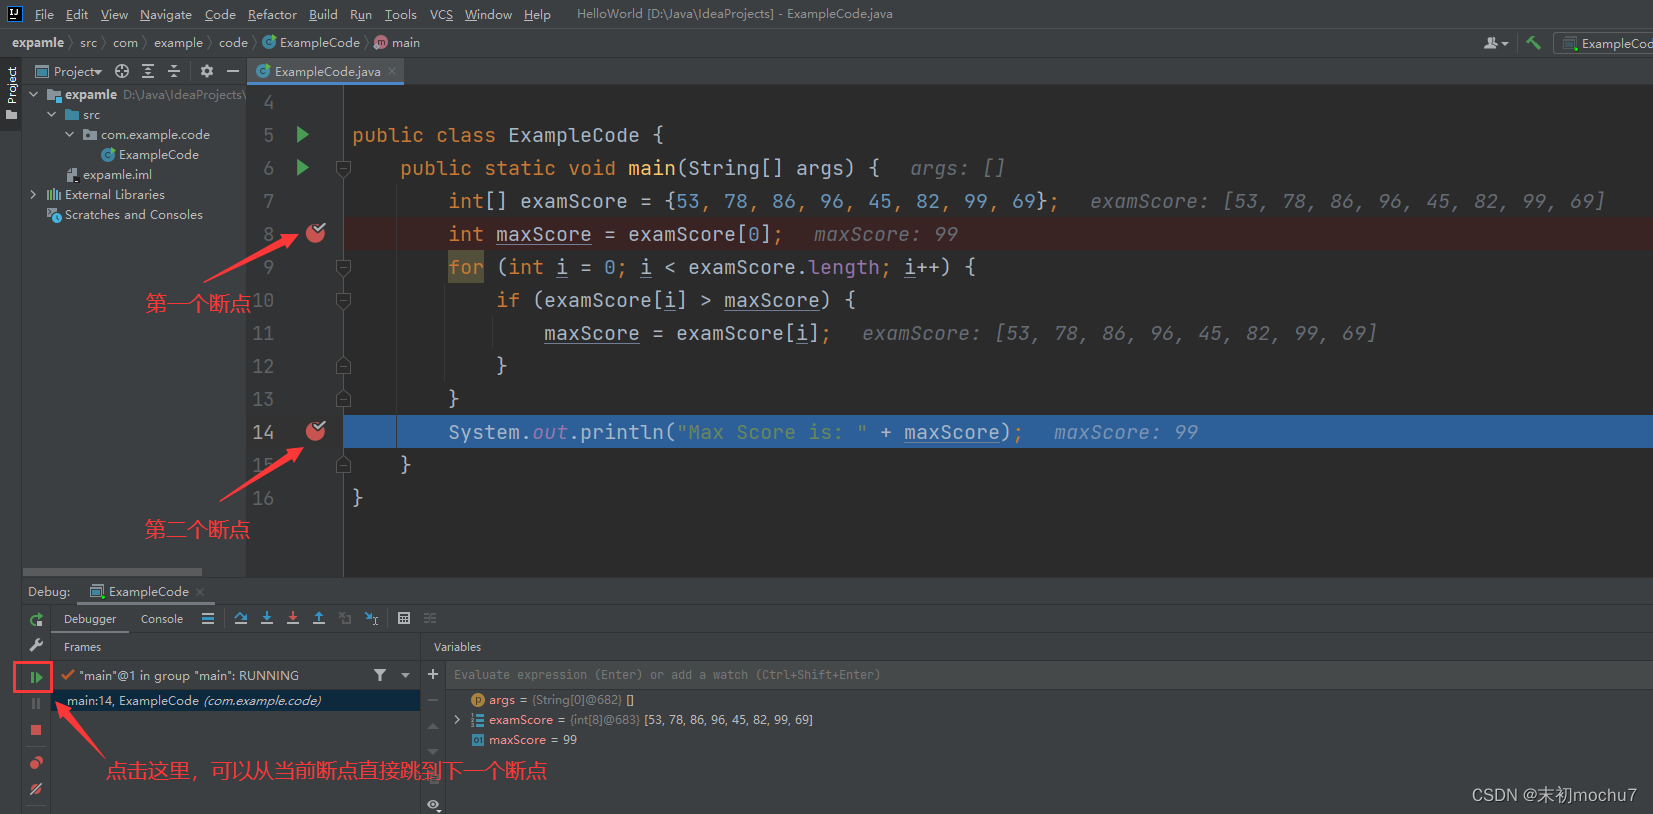Viewport: 1653px width, 814px height.
Task: Click the Evaluate expression input field
Action: [x=1048, y=675]
